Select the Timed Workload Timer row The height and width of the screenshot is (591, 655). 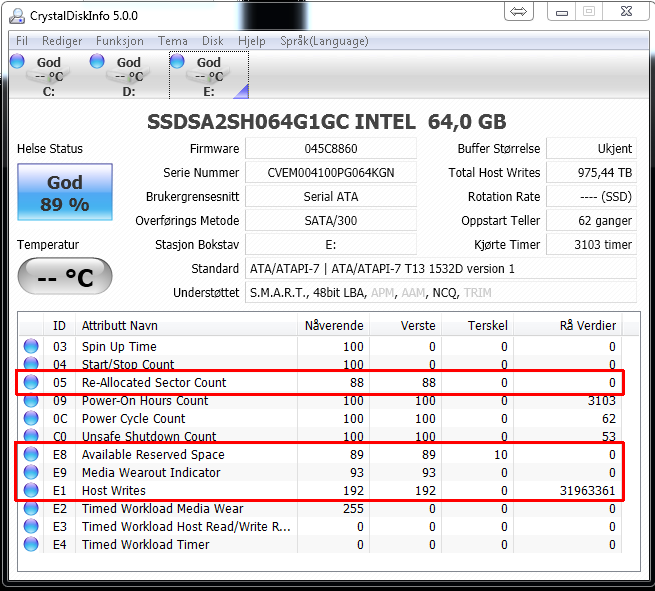pos(320,544)
